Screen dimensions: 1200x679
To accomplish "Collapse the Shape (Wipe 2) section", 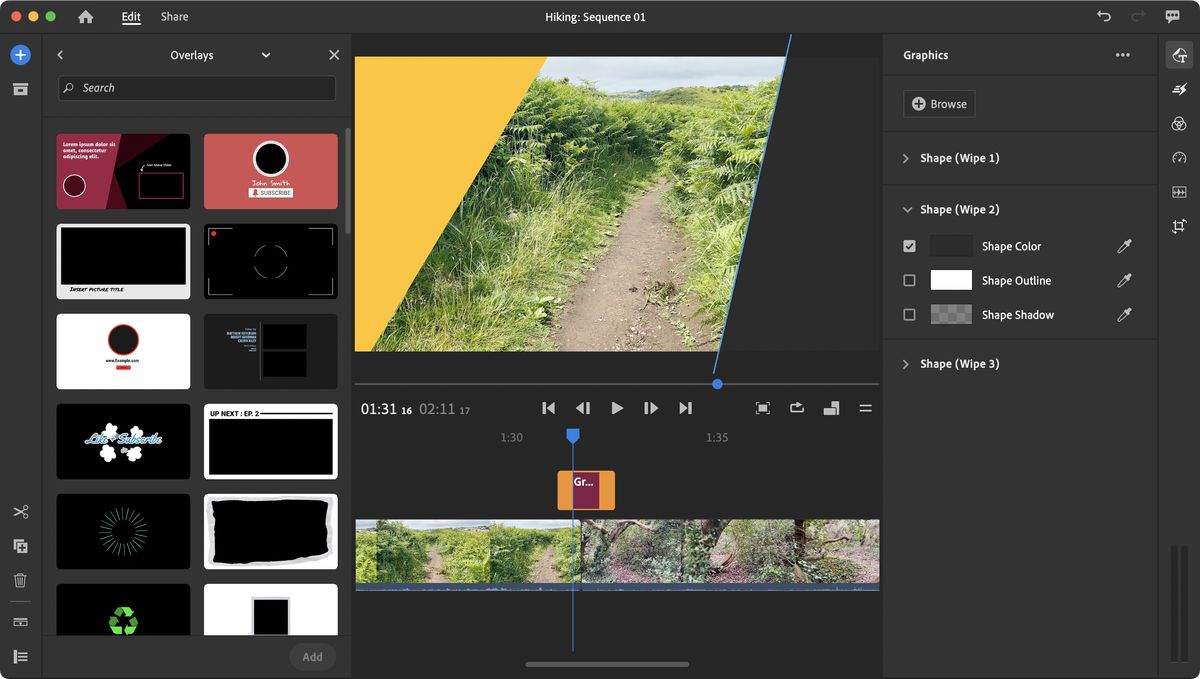I will pos(906,209).
